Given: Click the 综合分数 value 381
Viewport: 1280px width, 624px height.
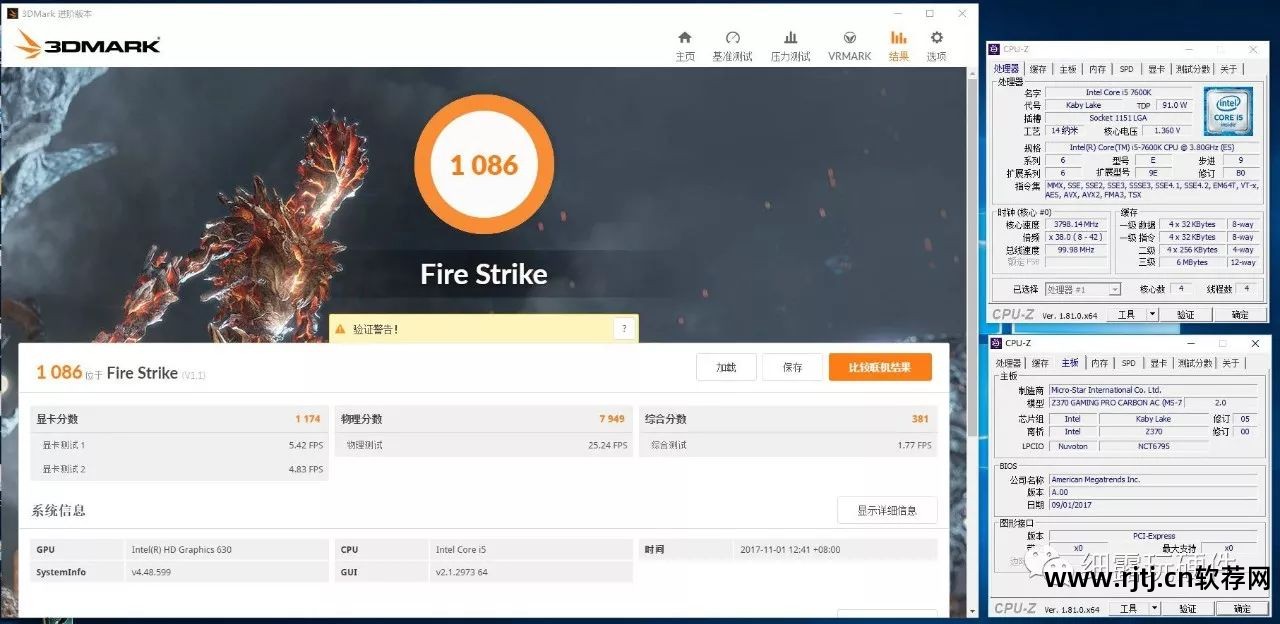Looking at the screenshot, I should click(x=921, y=419).
